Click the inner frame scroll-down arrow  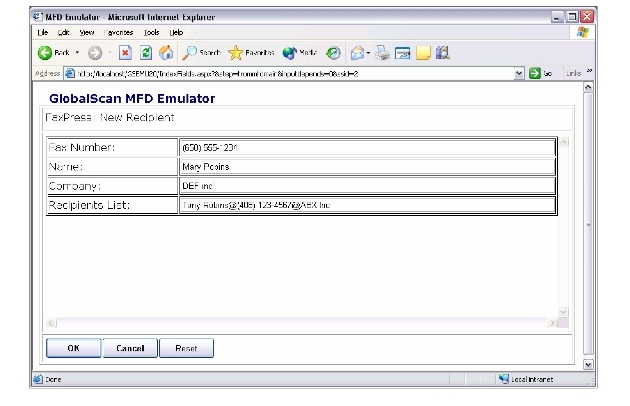[563, 312]
